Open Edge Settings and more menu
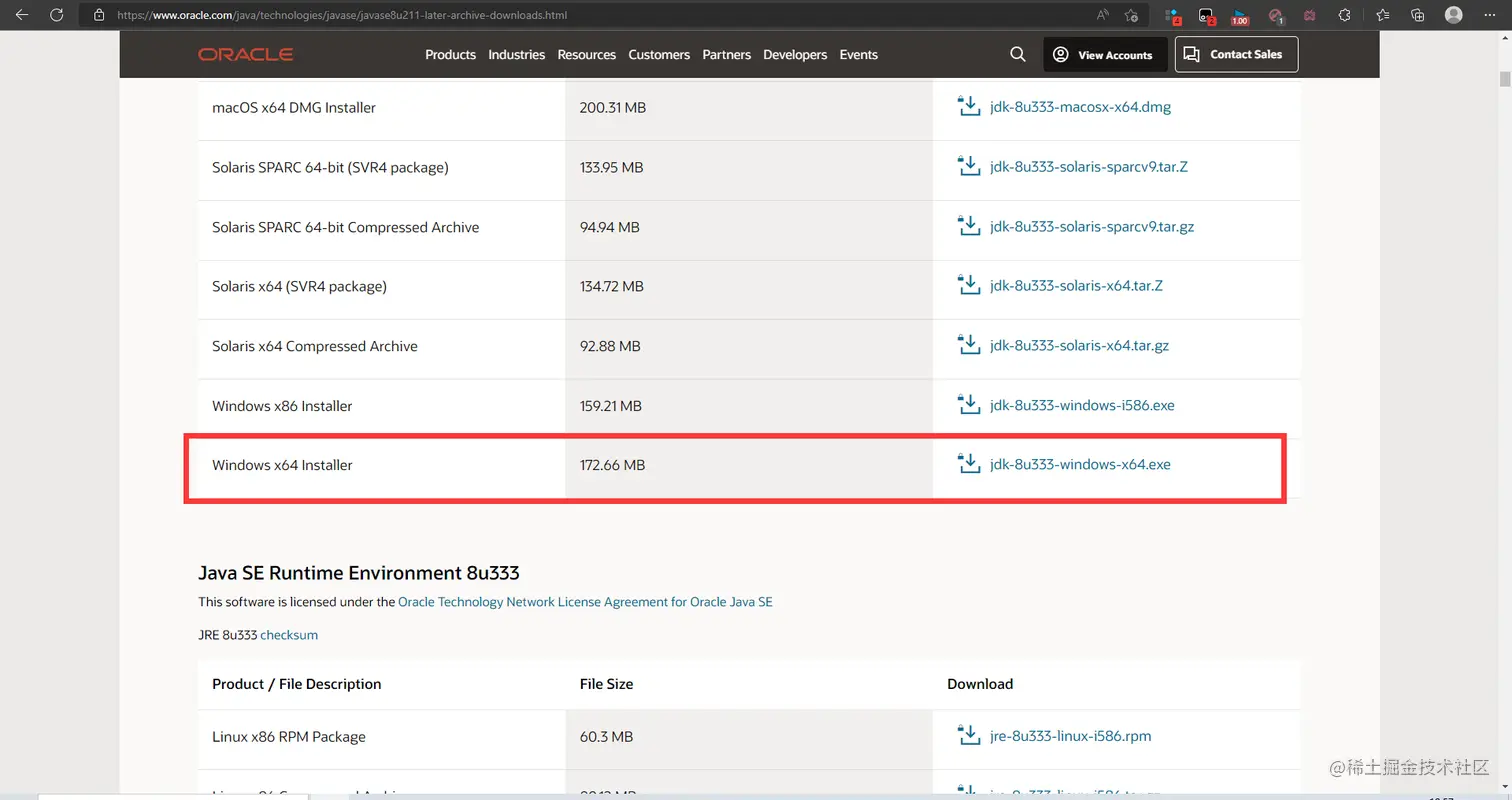The image size is (1512, 800). [x=1491, y=15]
